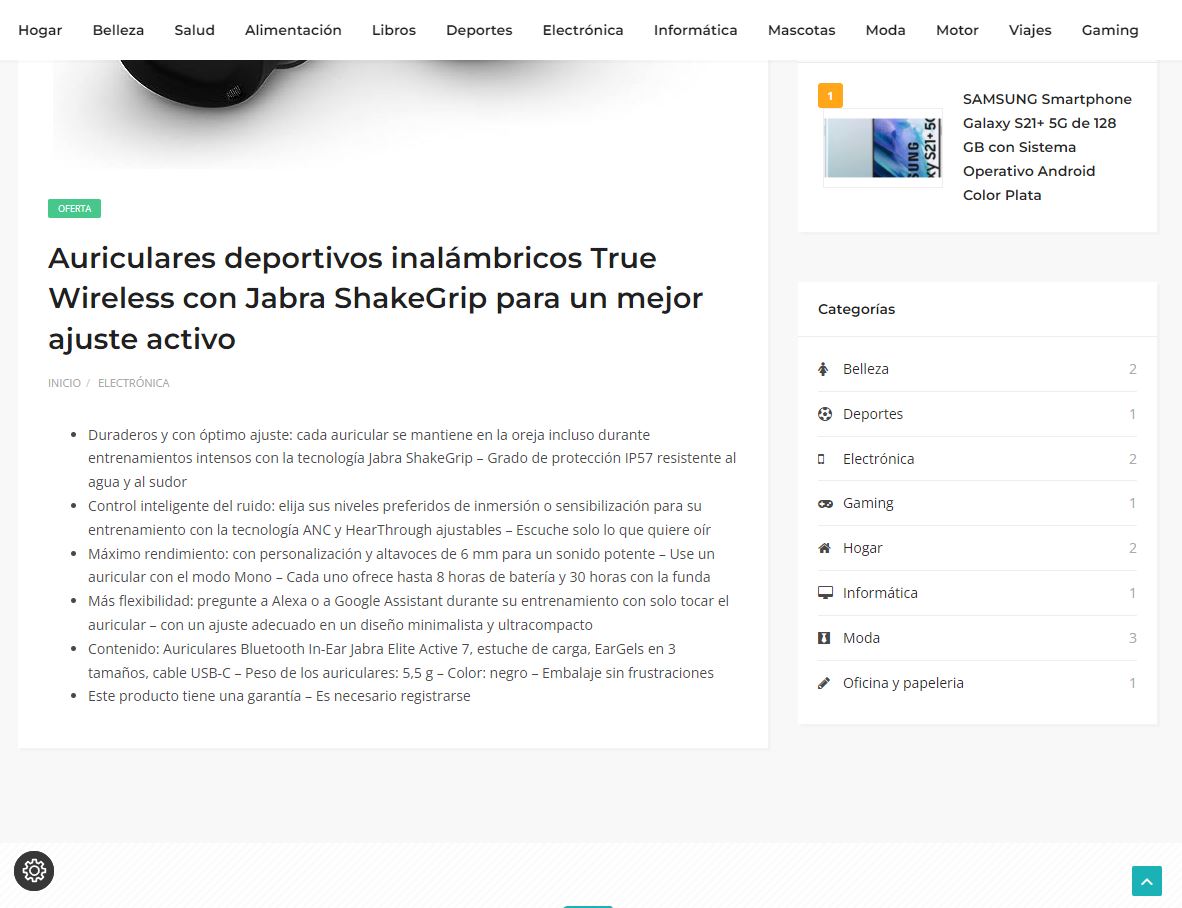Open Belleza in the top navigation

(x=118, y=30)
